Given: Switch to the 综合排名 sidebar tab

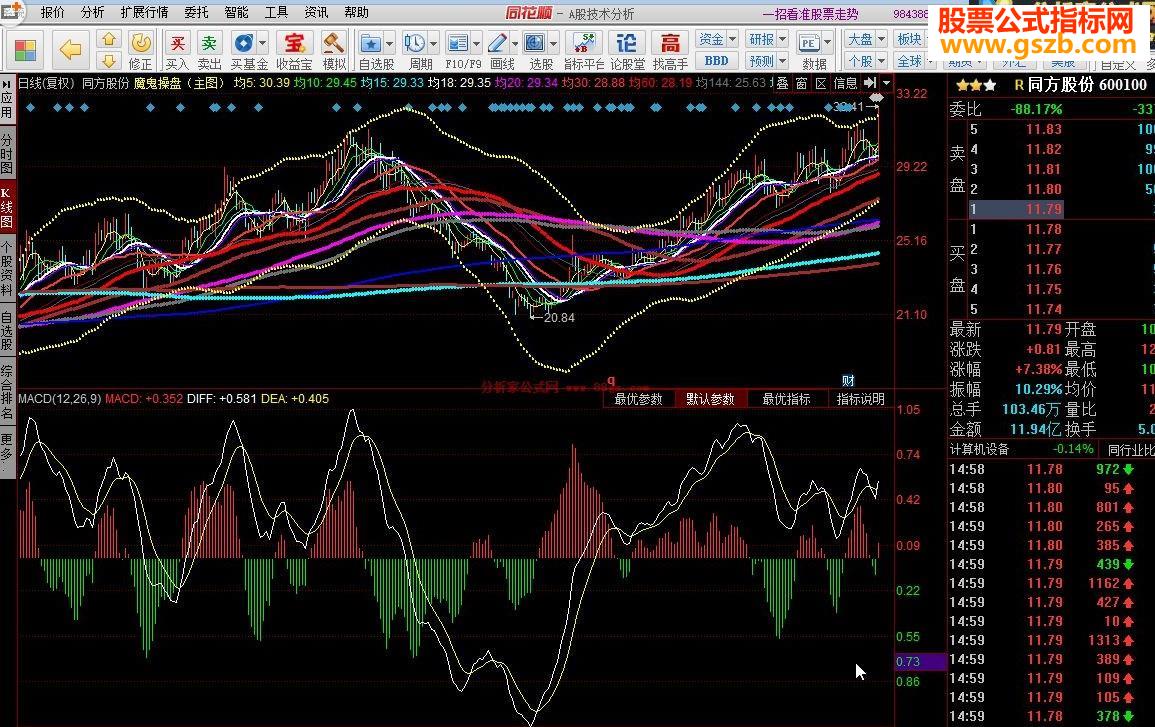Looking at the screenshot, I should [7, 392].
